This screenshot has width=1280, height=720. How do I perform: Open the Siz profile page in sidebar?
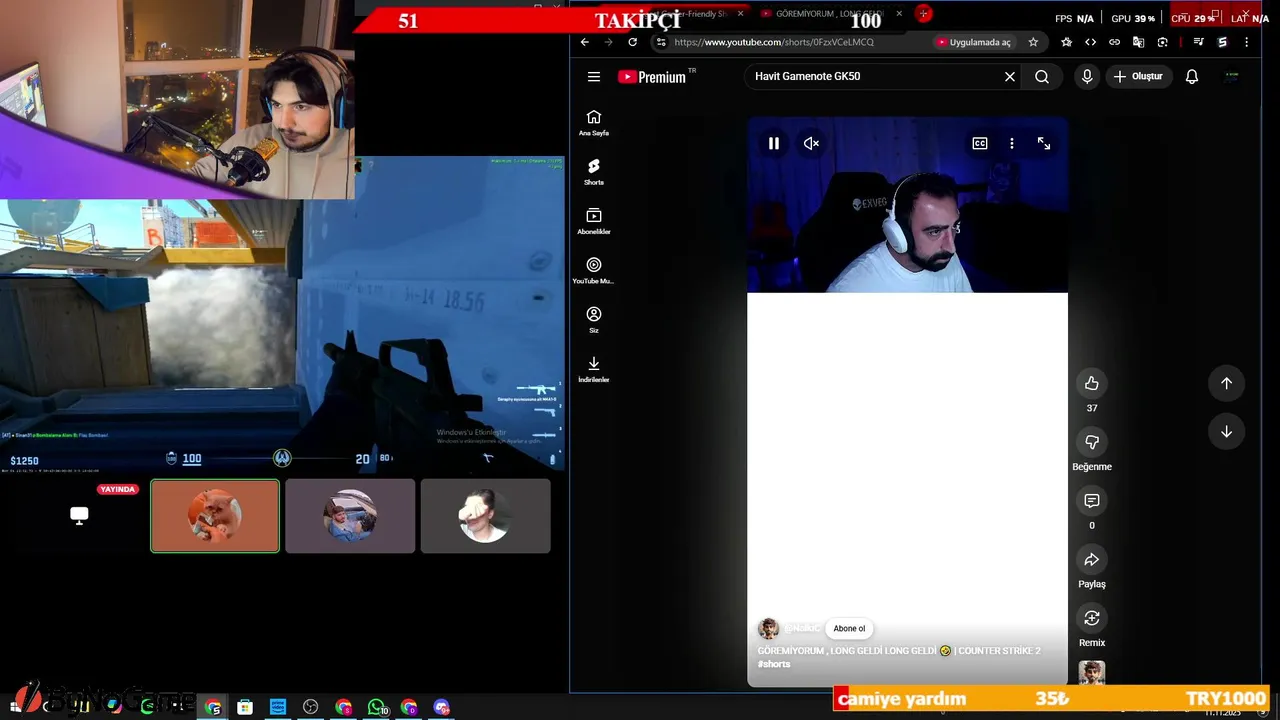point(594,319)
